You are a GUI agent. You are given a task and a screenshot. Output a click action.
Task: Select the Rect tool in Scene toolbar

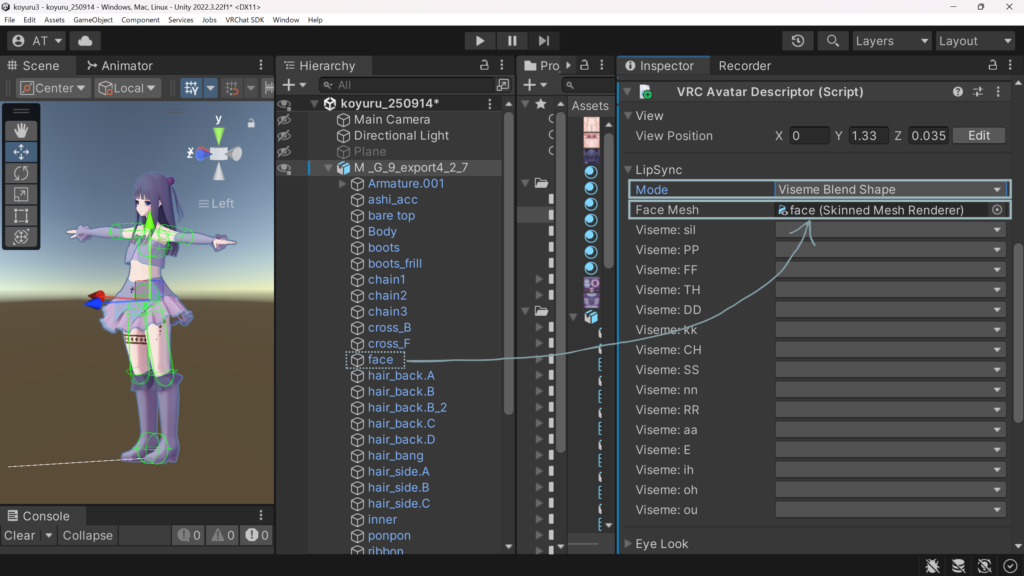point(21,215)
